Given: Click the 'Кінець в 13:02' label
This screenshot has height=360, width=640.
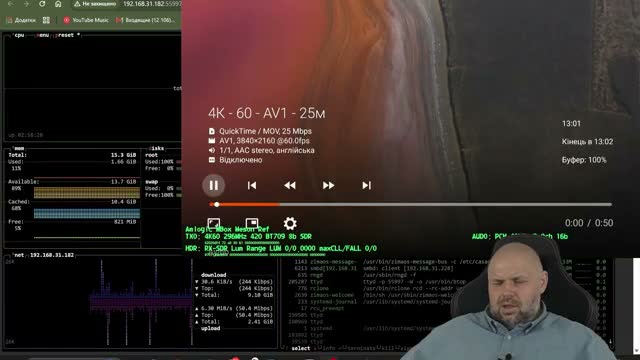Looking at the screenshot, I should click(x=587, y=142).
